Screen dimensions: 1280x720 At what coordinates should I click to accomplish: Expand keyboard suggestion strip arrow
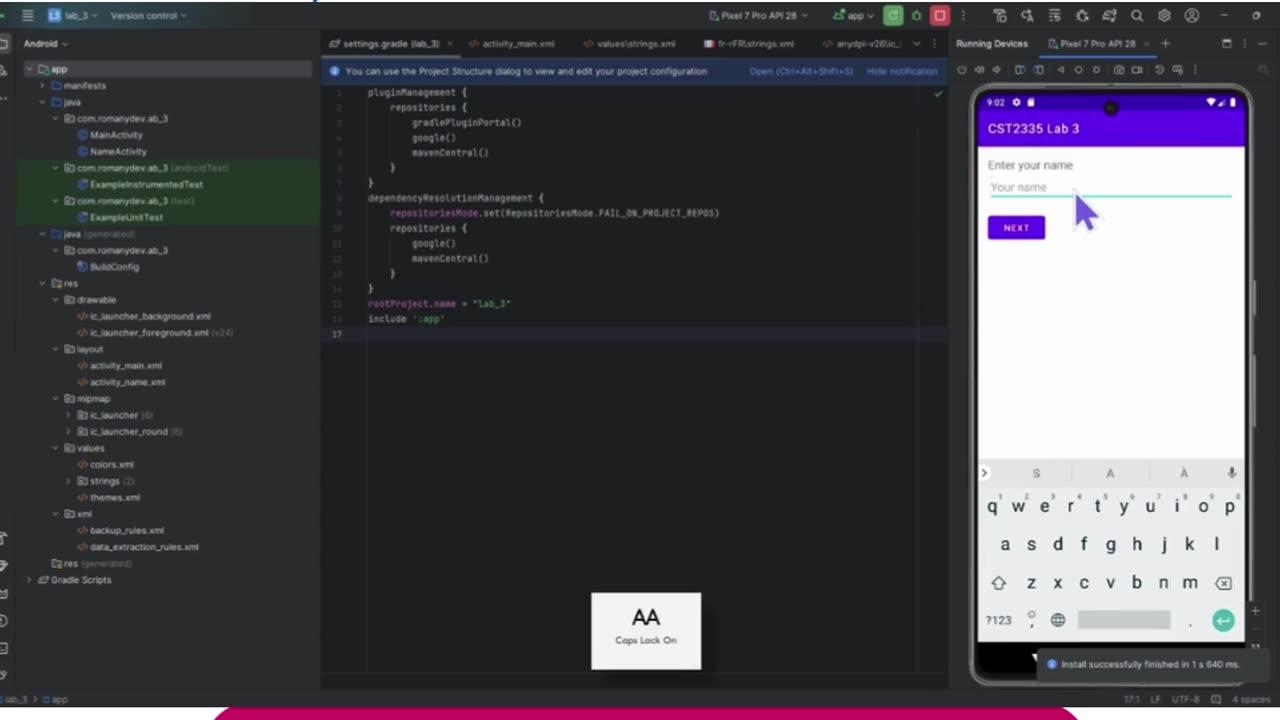[x=984, y=473]
